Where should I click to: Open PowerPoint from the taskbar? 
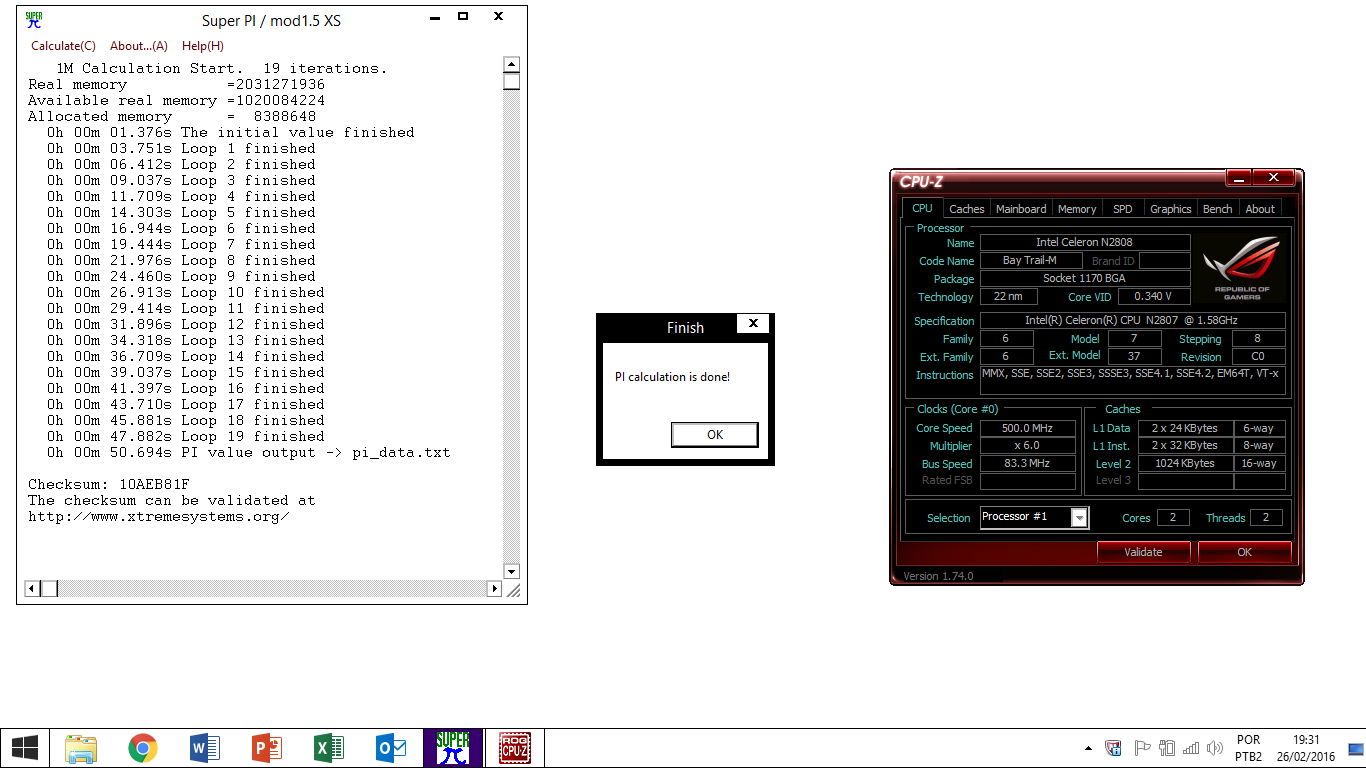point(266,748)
